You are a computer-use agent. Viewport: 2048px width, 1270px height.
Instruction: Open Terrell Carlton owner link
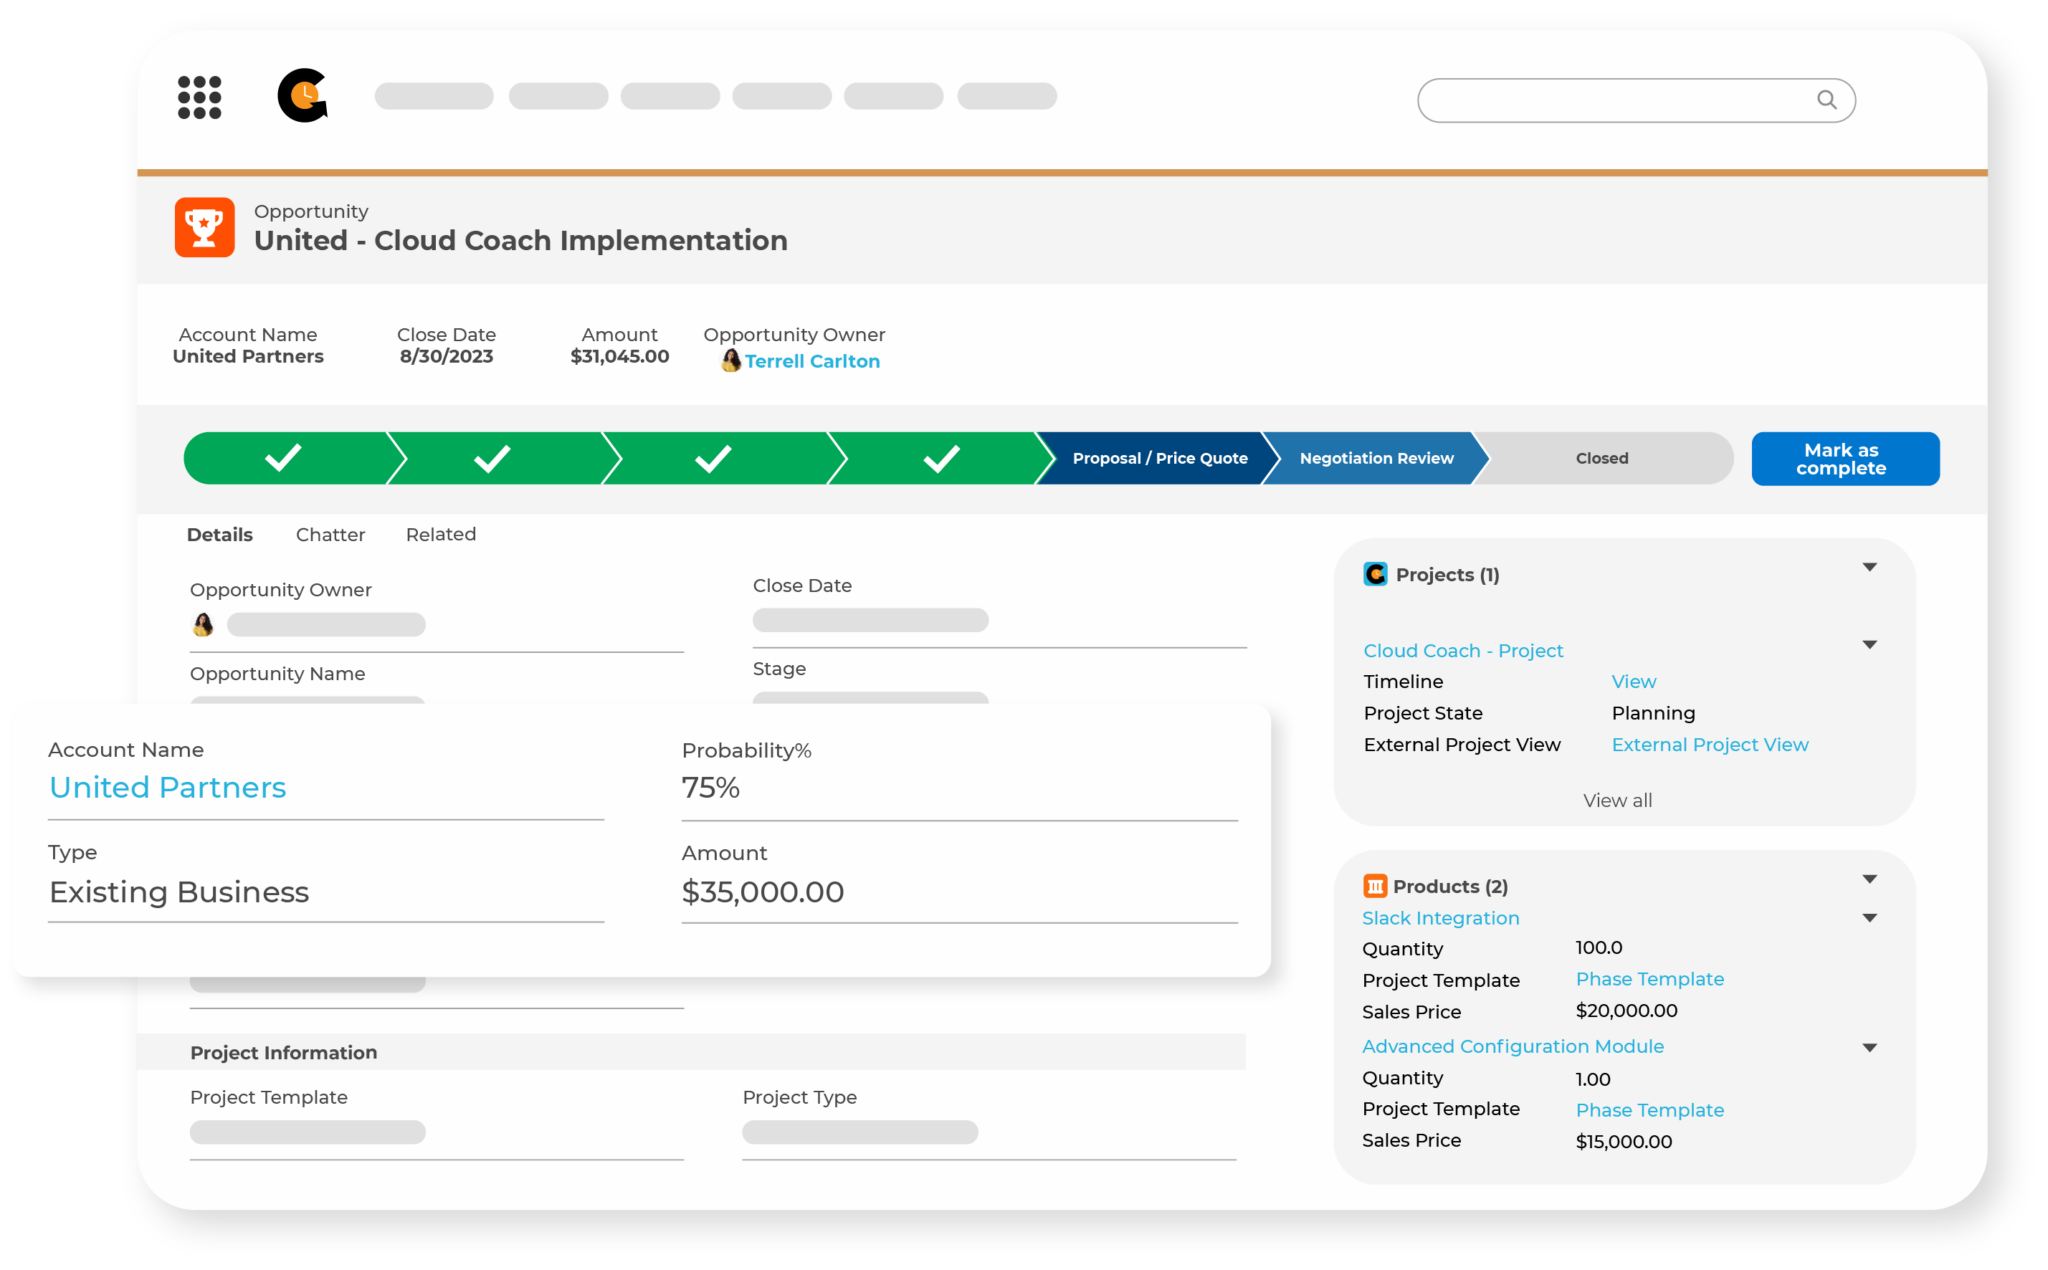pos(812,362)
